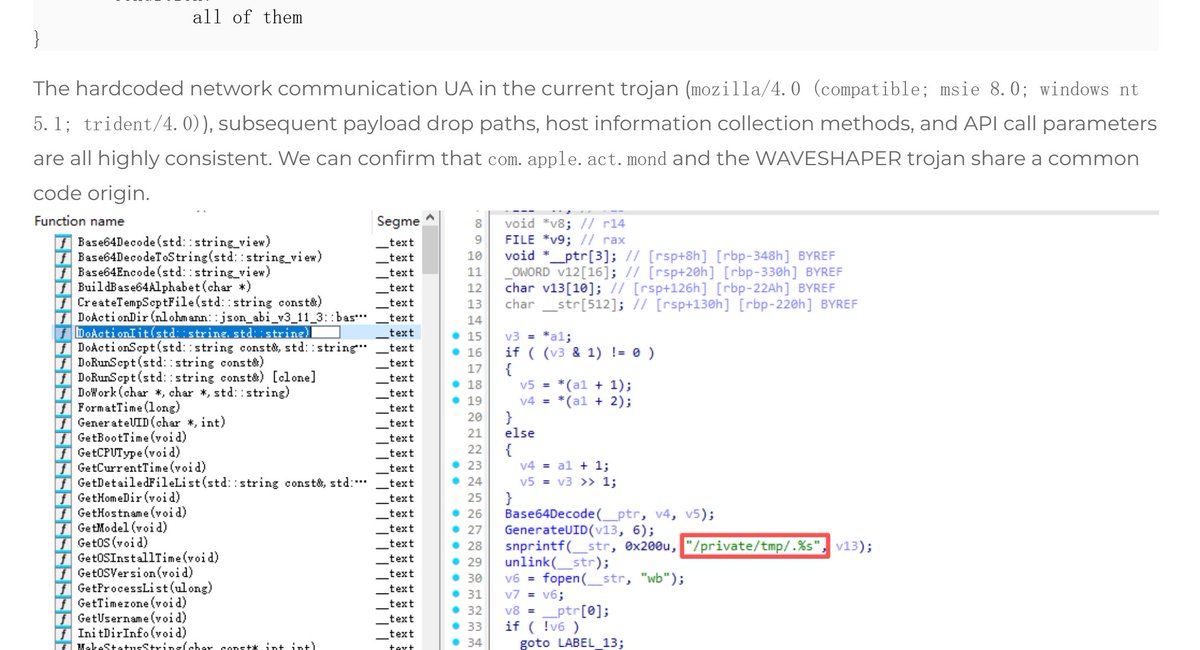Toggle breakpoint dot on line 32
This screenshot has height=650, width=1200.
click(454, 610)
